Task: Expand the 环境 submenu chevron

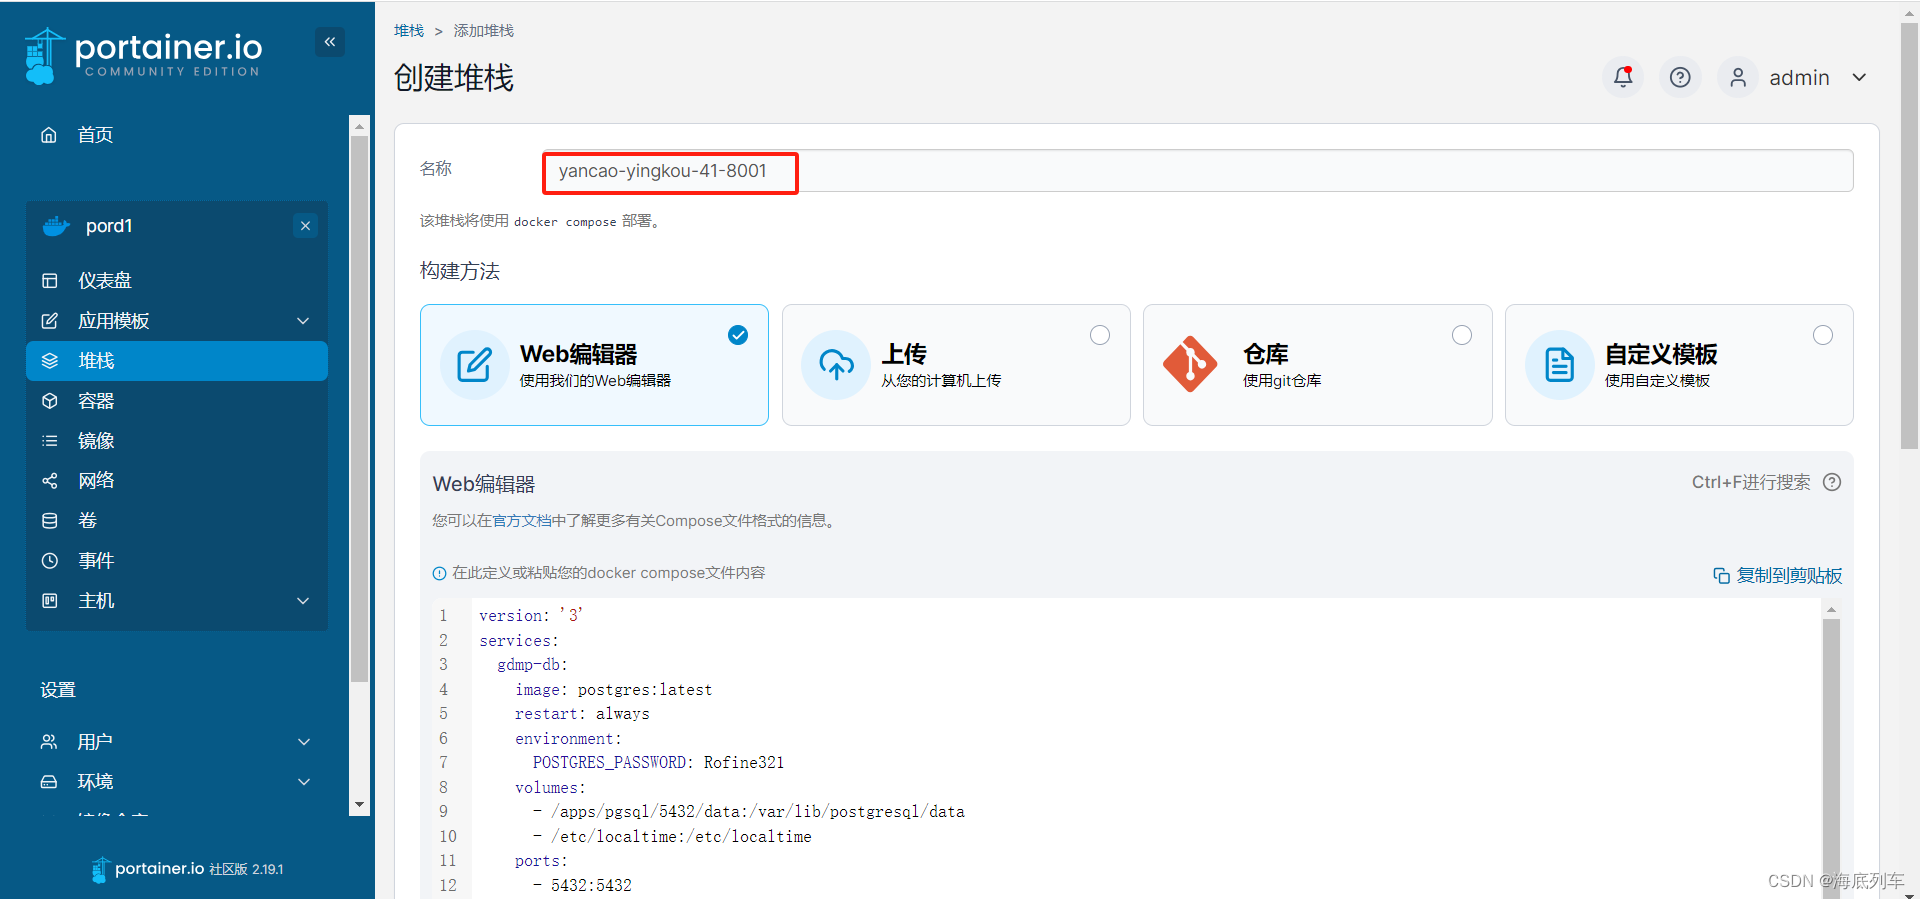Action: tap(304, 782)
